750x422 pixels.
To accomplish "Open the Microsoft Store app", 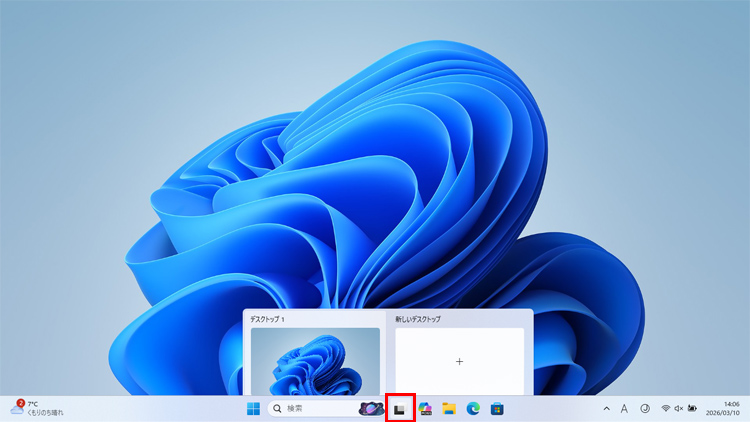I will point(496,408).
